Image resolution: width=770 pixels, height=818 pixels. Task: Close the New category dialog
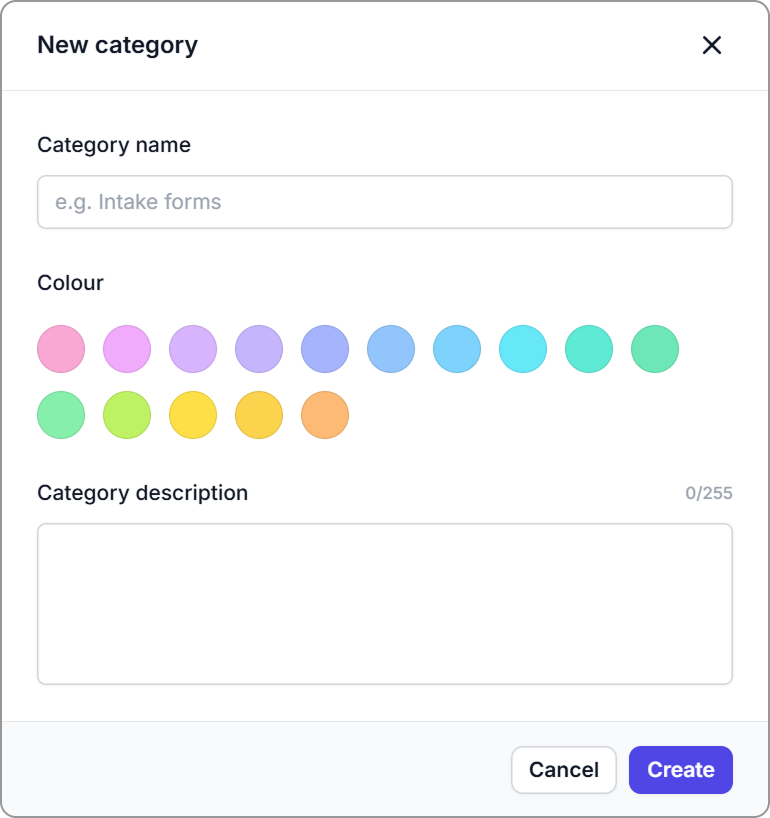point(711,45)
